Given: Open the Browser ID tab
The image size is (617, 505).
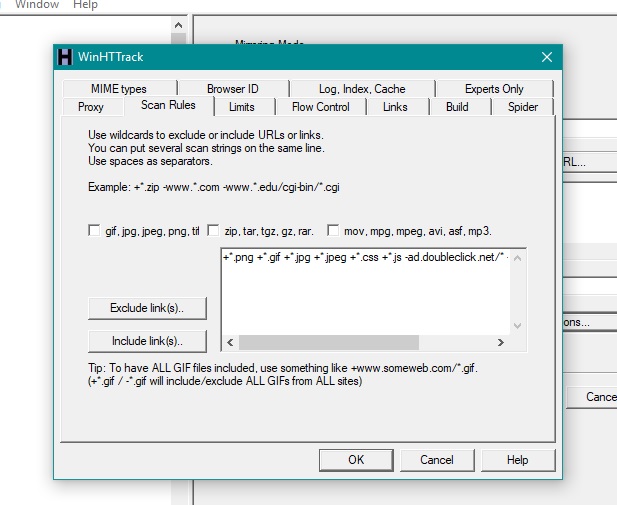Looking at the screenshot, I should point(232,89).
